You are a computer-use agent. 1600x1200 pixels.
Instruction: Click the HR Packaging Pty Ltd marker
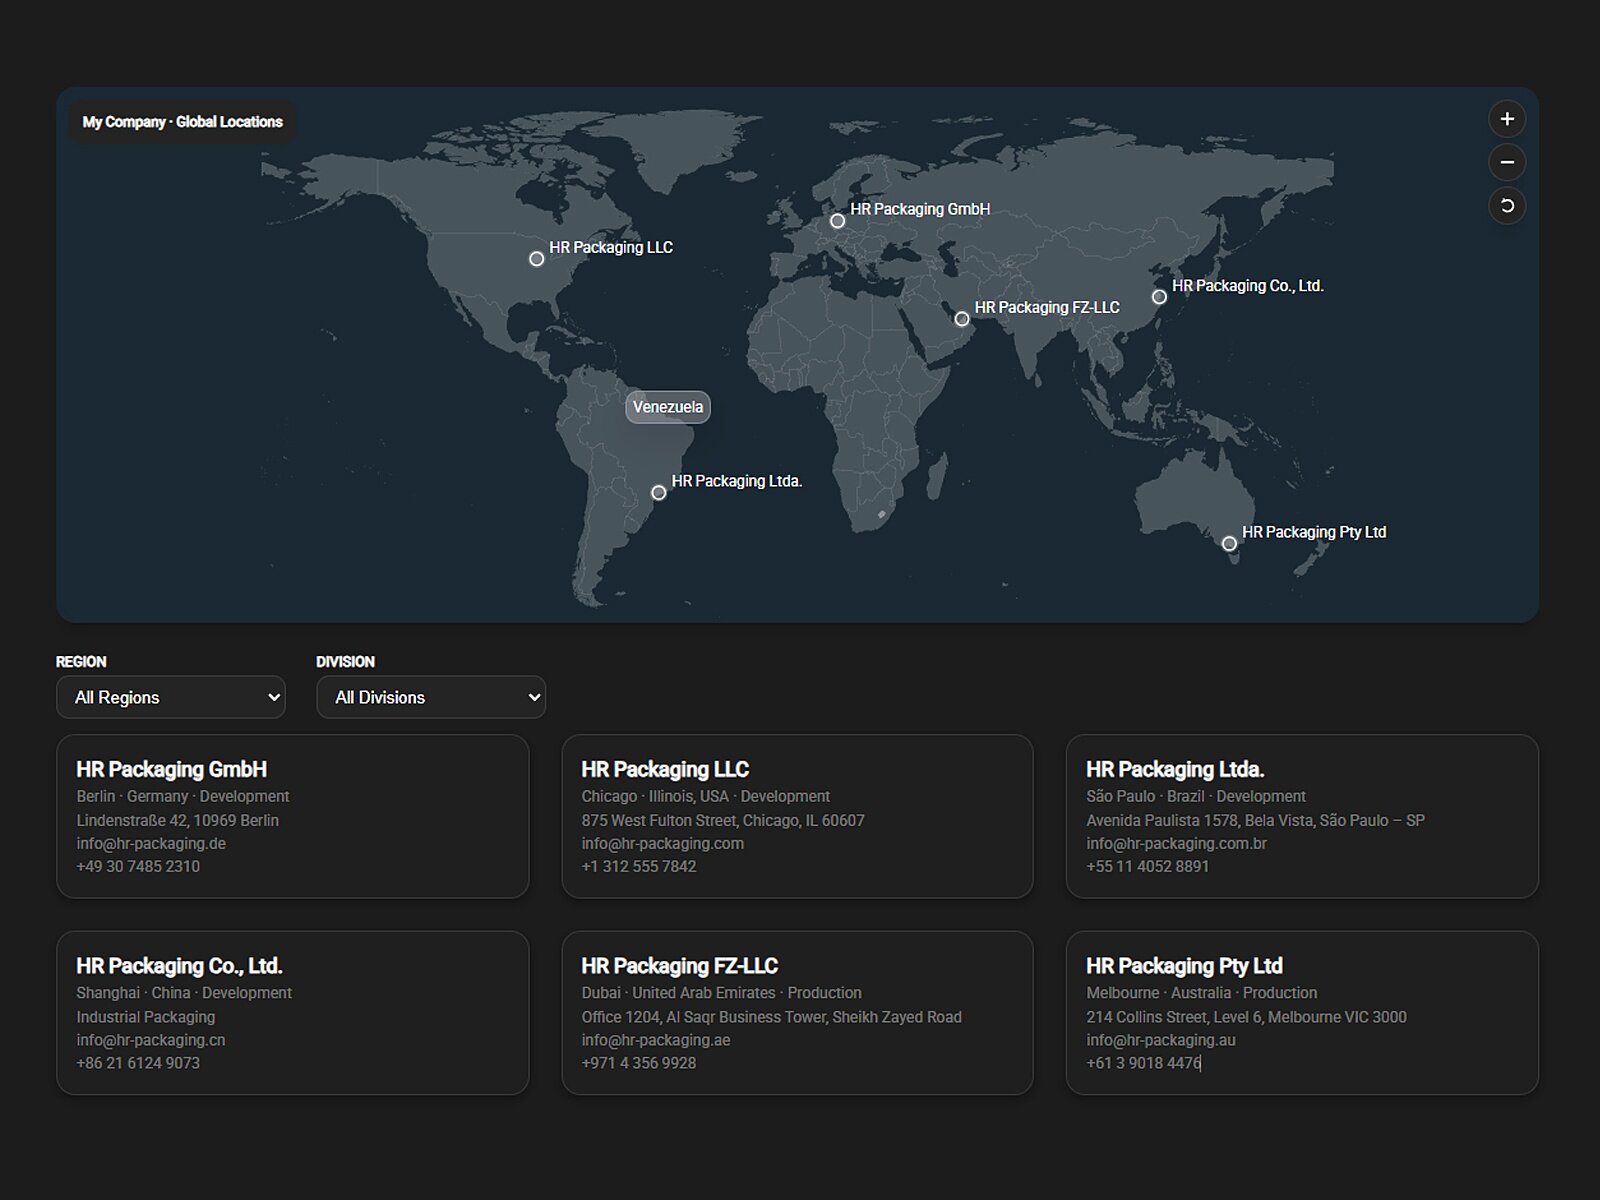(x=1229, y=544)
